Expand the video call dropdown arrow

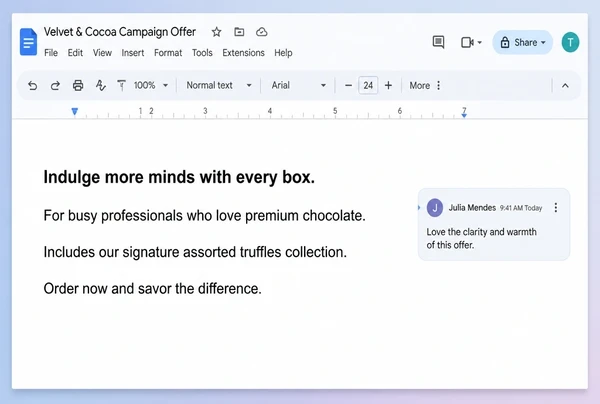tap(479, 42)
